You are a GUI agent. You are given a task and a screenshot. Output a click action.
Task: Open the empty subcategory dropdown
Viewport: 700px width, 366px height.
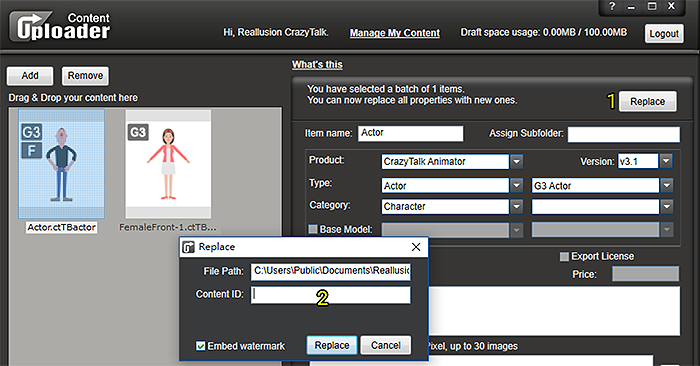pyautogui.click(x=667, y=206)
